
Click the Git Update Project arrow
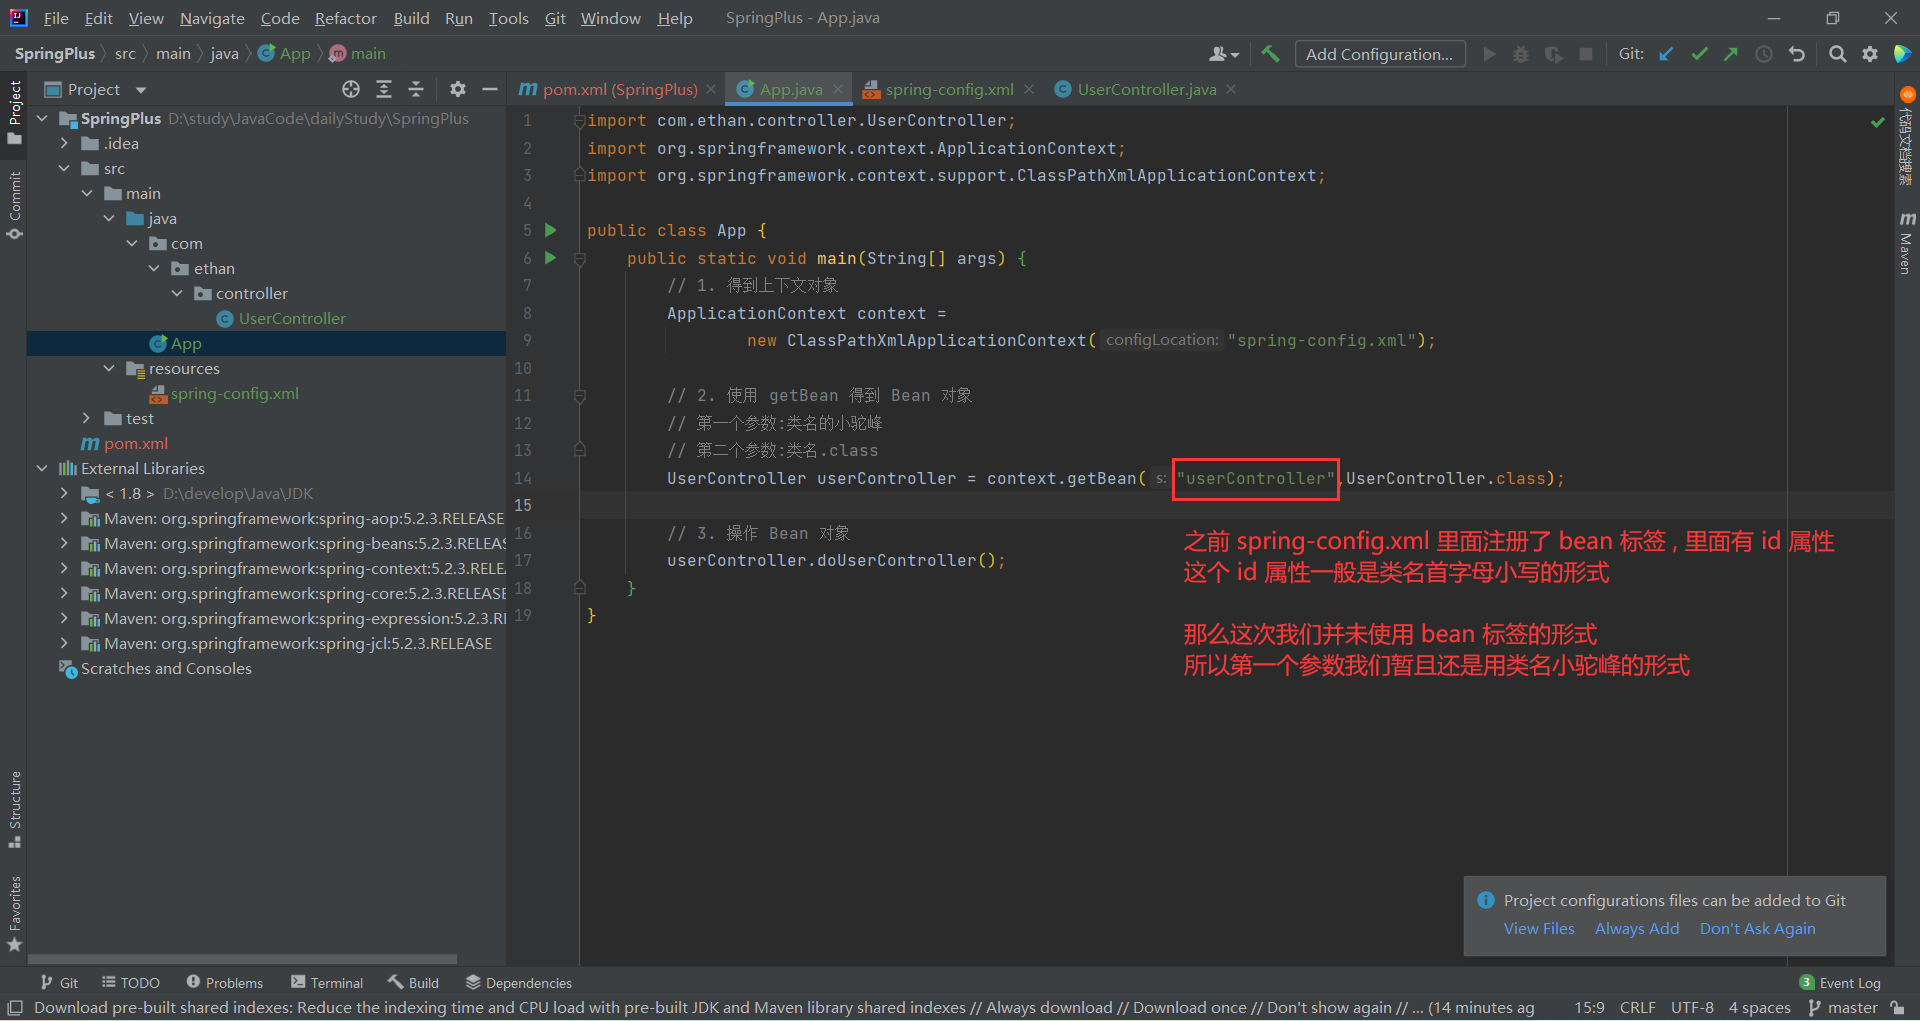pos(1666,54)
